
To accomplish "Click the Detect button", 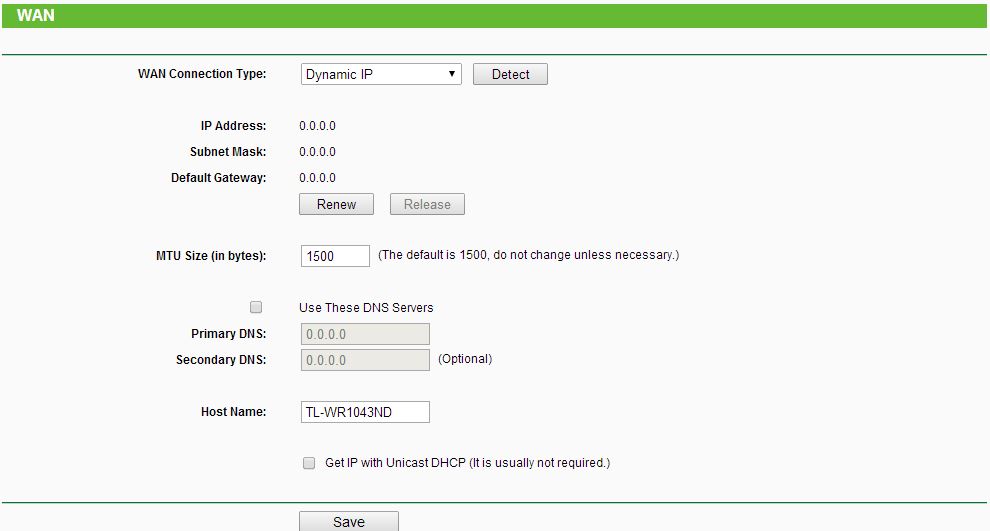I will pos(510,74).
